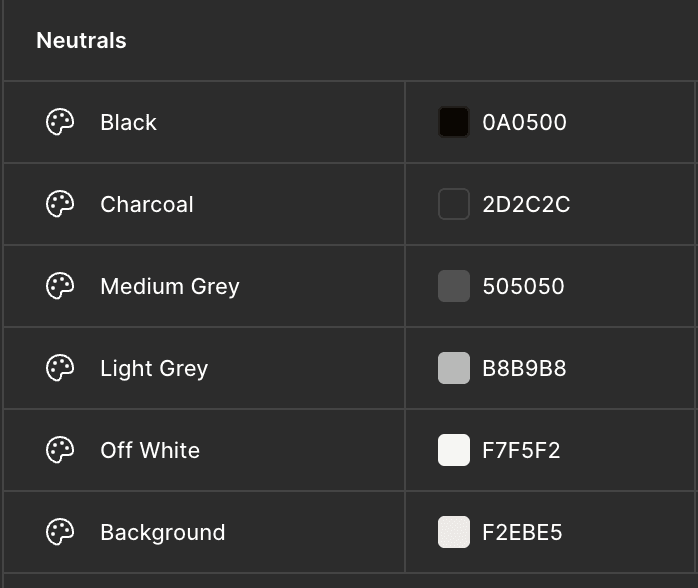This screenshot has width=698, height=588.
Task: Click the palette icon beside Charcoal
Action: tap(60, 204)
